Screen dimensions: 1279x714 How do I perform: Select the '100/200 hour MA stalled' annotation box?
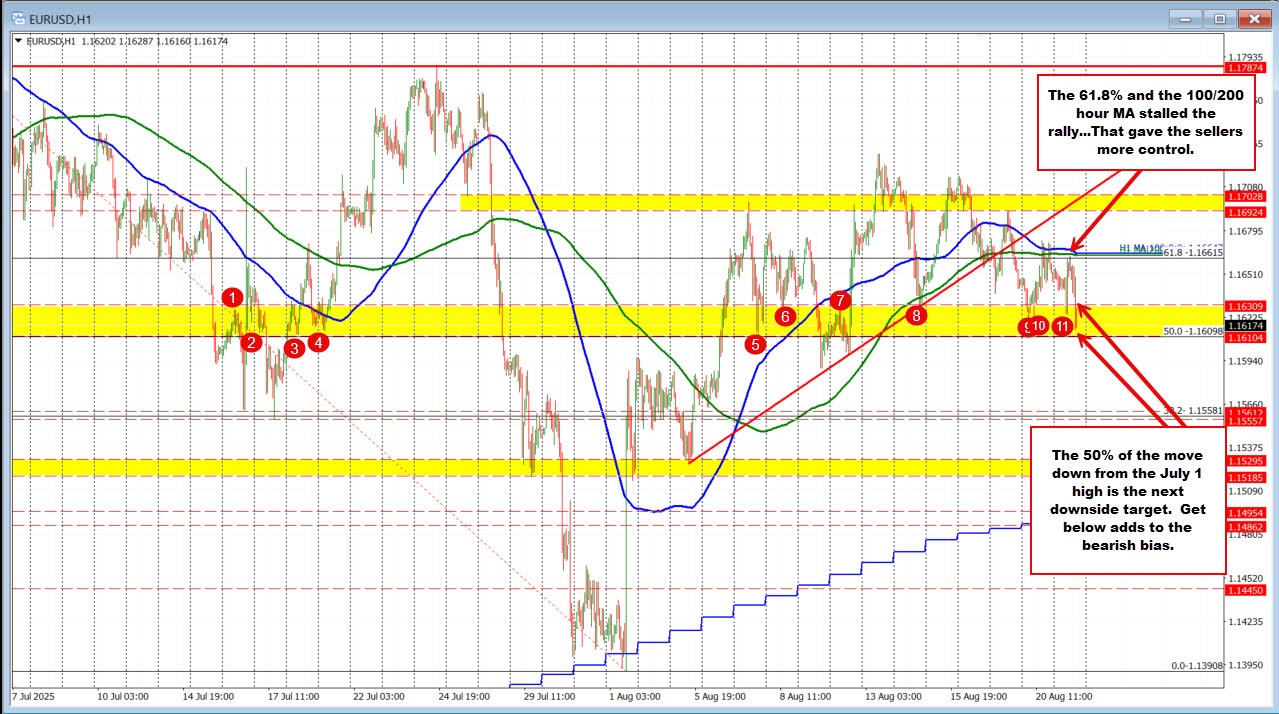coord(1146,121)
